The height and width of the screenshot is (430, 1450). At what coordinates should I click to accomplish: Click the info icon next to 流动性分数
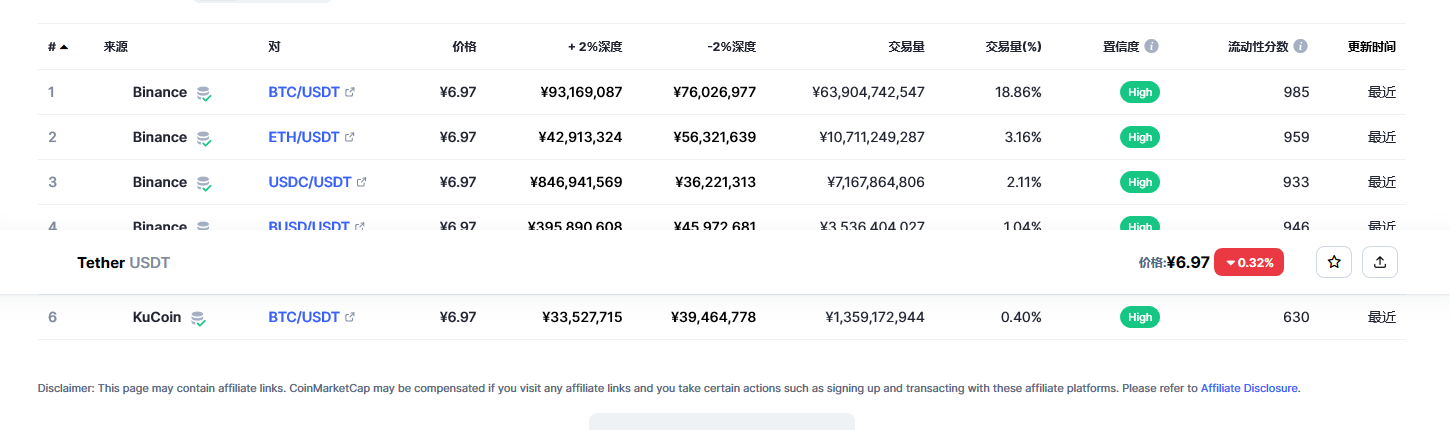(x=1300, y=46)
